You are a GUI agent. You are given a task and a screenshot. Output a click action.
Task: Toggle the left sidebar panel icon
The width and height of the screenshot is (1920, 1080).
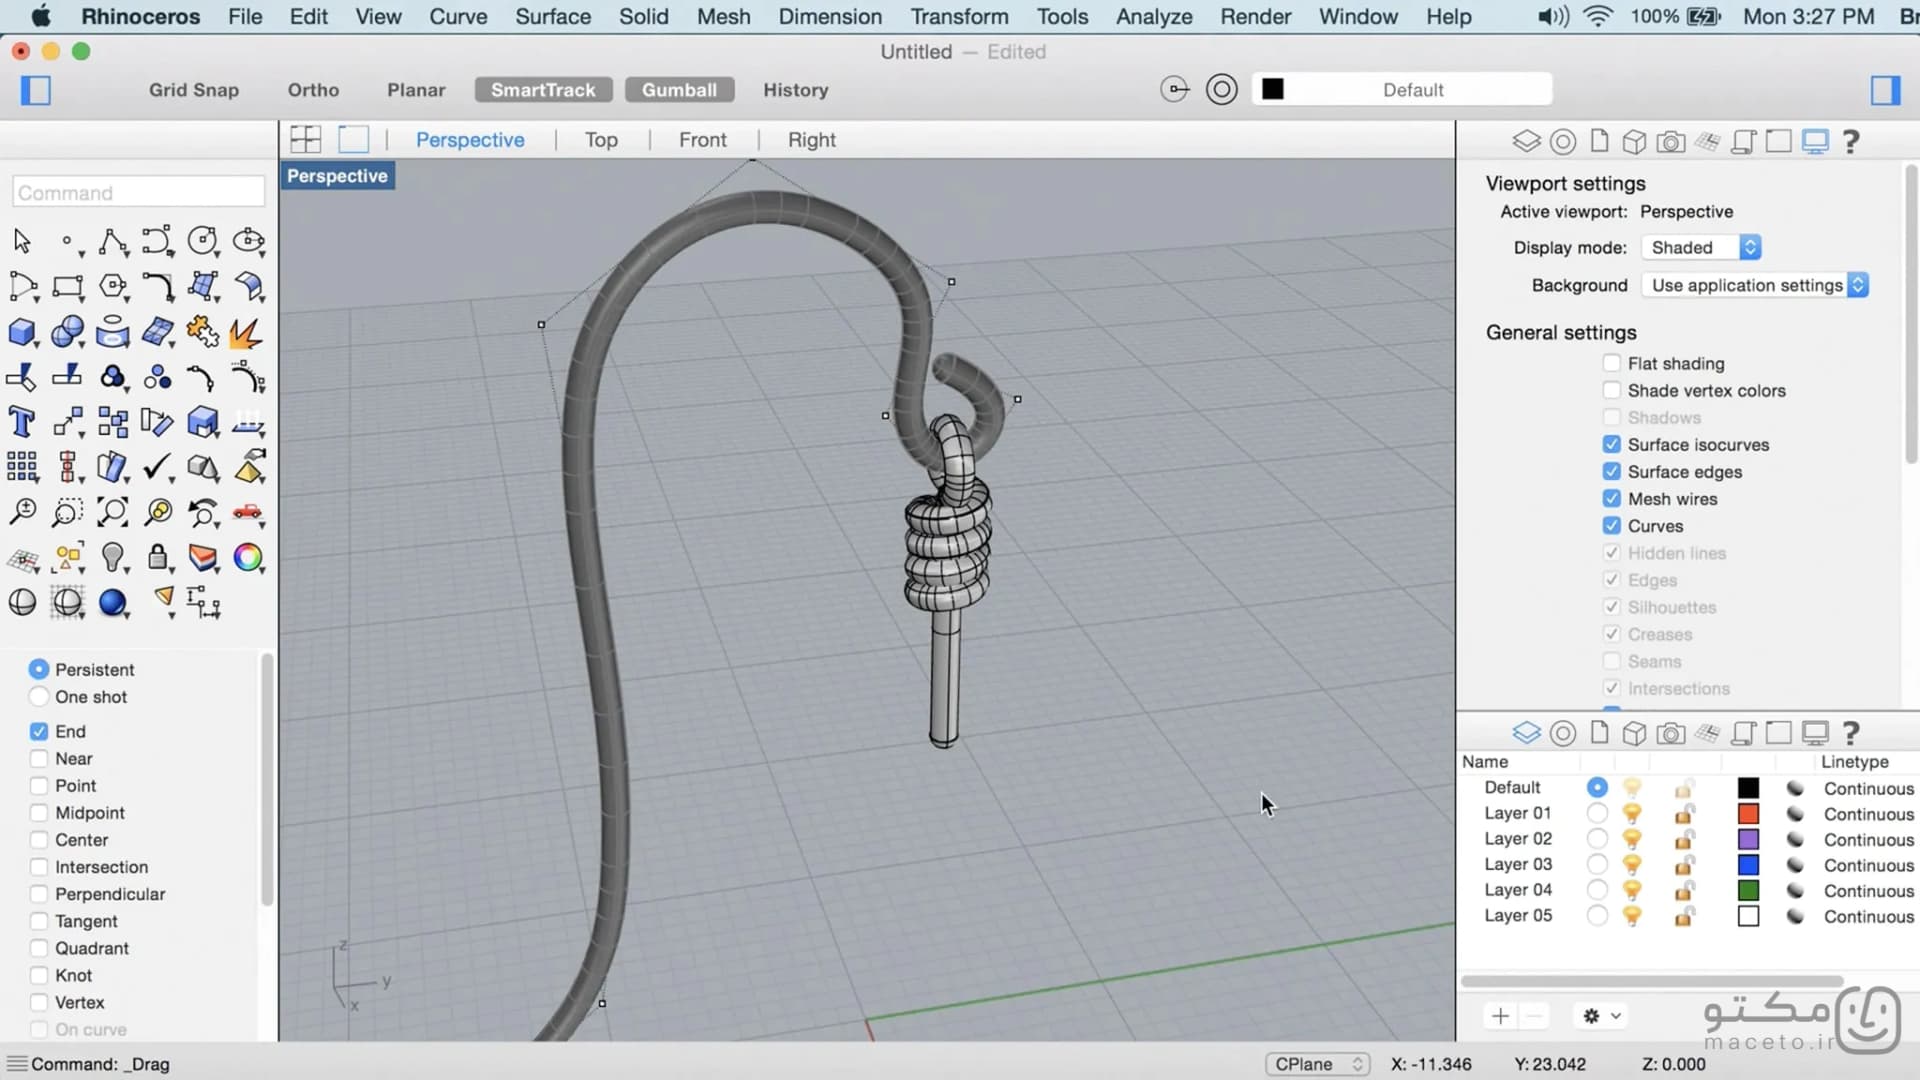(36, 90)
